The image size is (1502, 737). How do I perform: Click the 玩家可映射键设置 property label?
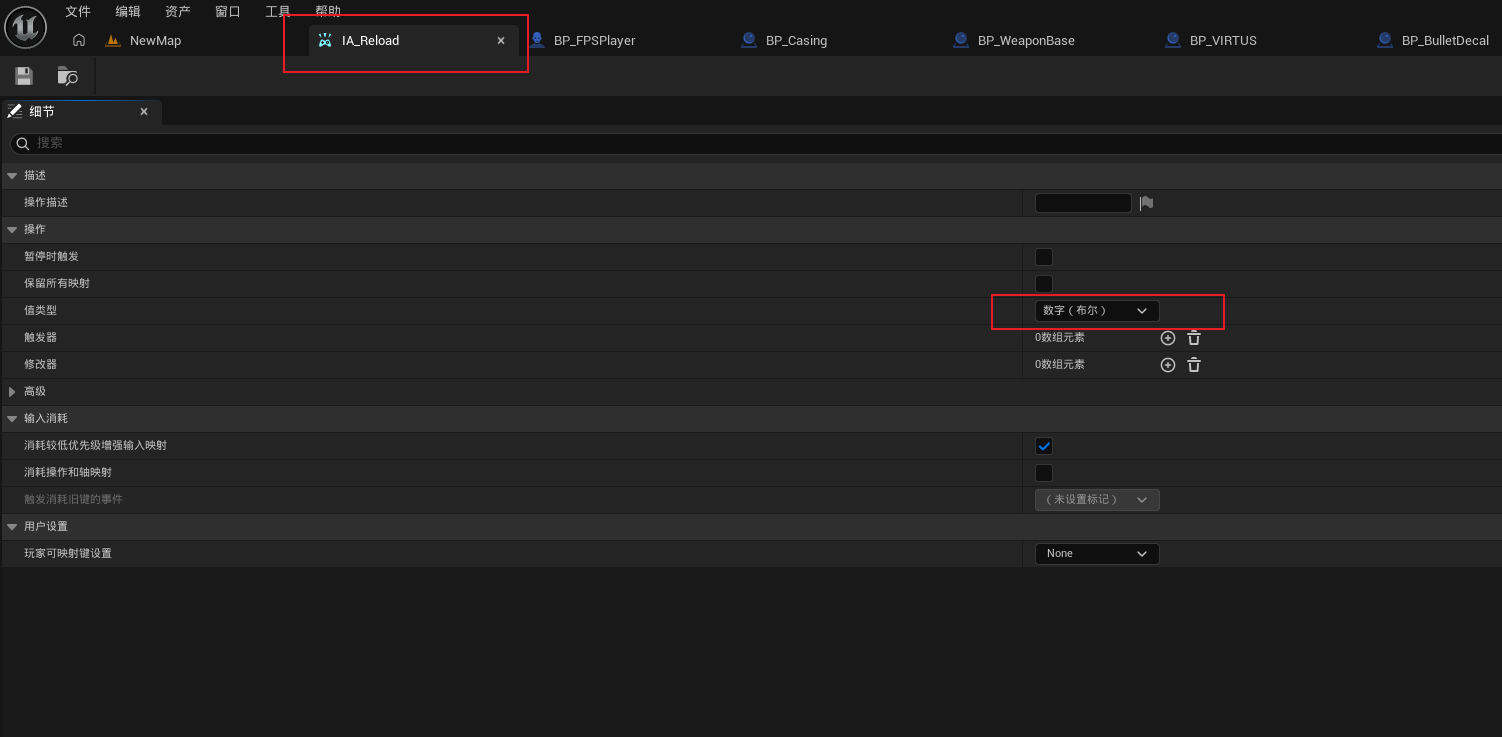pyautogui.click(x=68, y=554)
